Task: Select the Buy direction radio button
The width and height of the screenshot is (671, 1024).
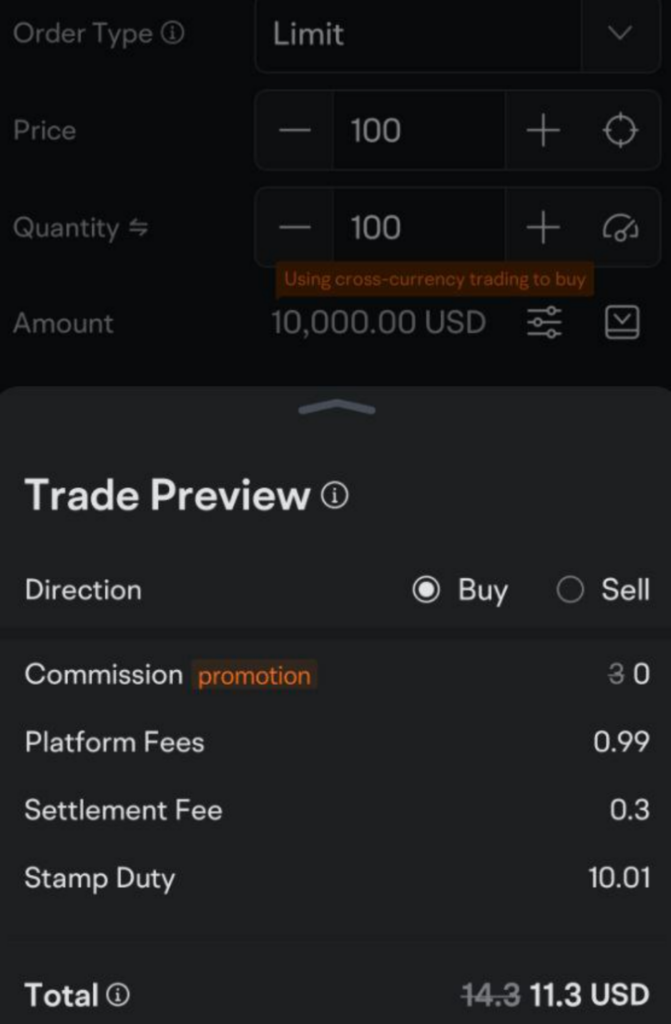Action: [427, 590]
